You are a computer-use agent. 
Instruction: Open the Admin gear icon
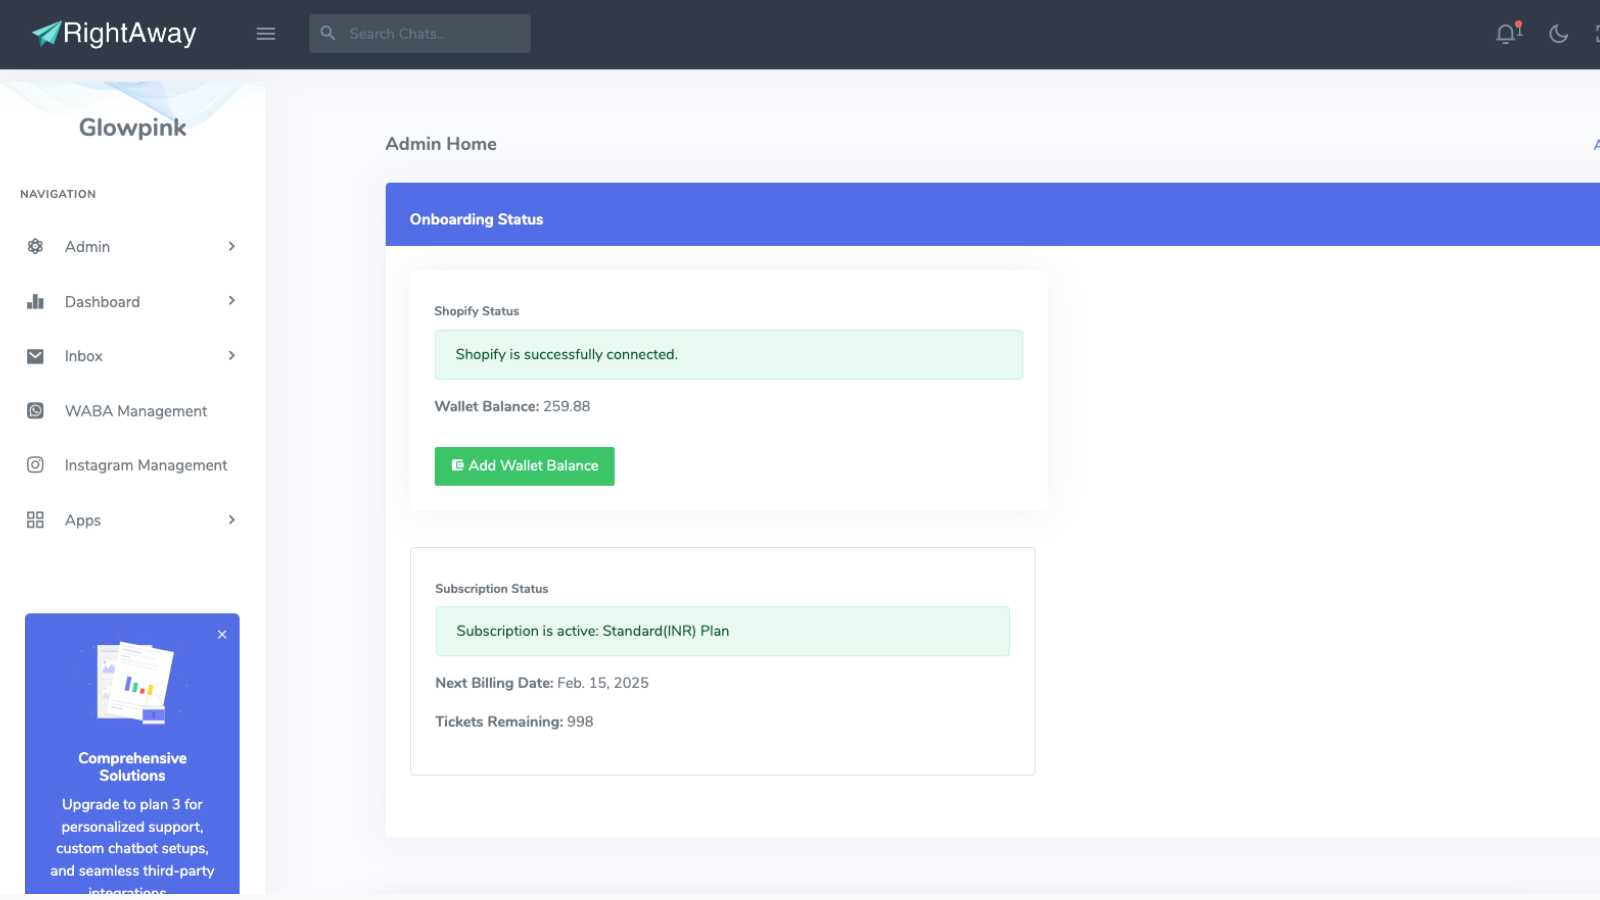[35, 246]
